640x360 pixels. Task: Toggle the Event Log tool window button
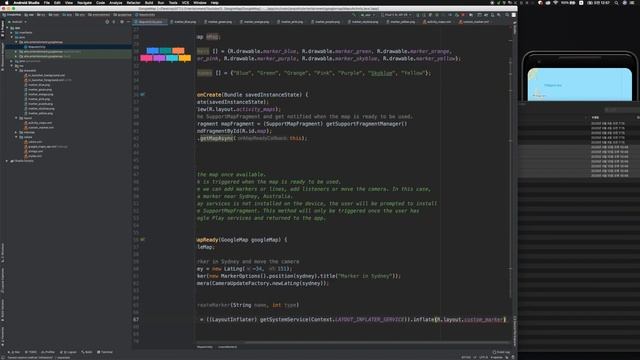501,352
